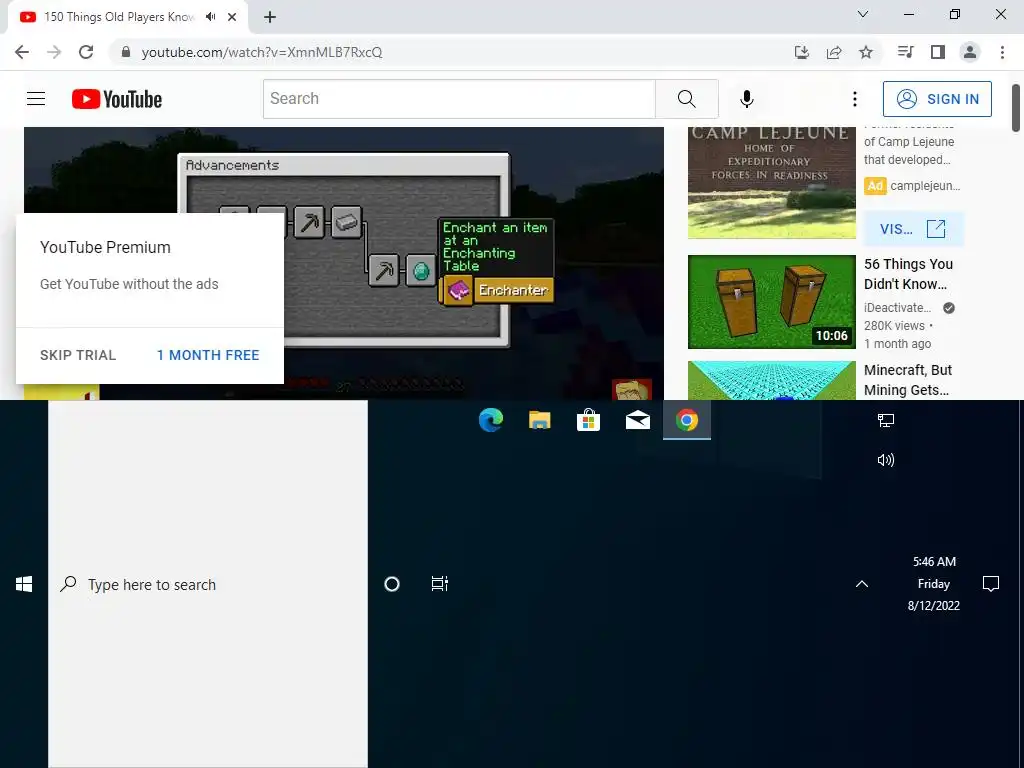Open the YouTube guide hamburger menu
The image size is (1024, 768).
coord(36,99)
